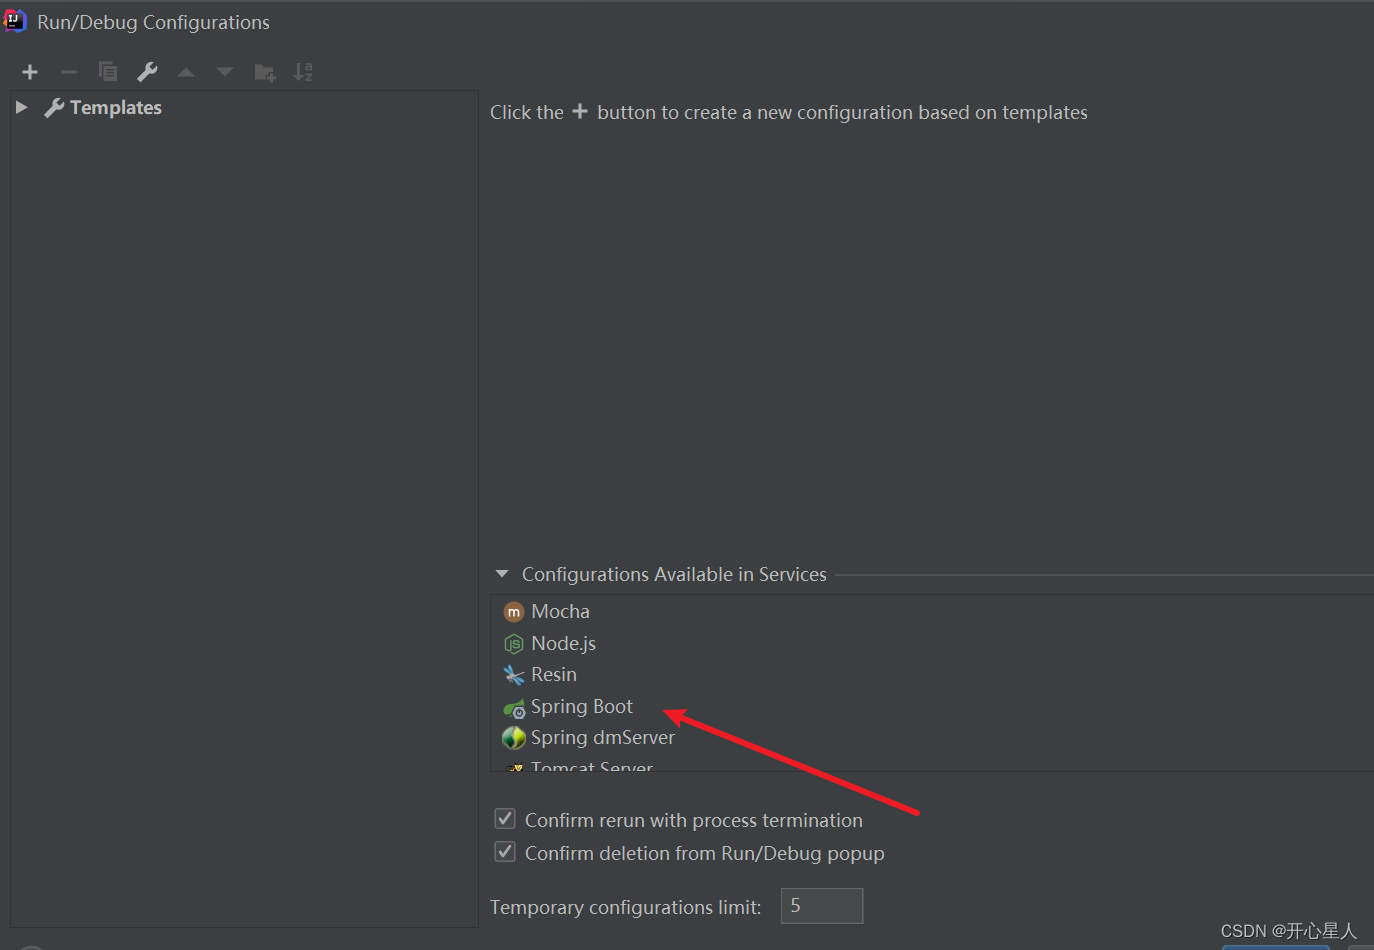
Task: Click the Add New Configuration plus icon
Action: 30,72
